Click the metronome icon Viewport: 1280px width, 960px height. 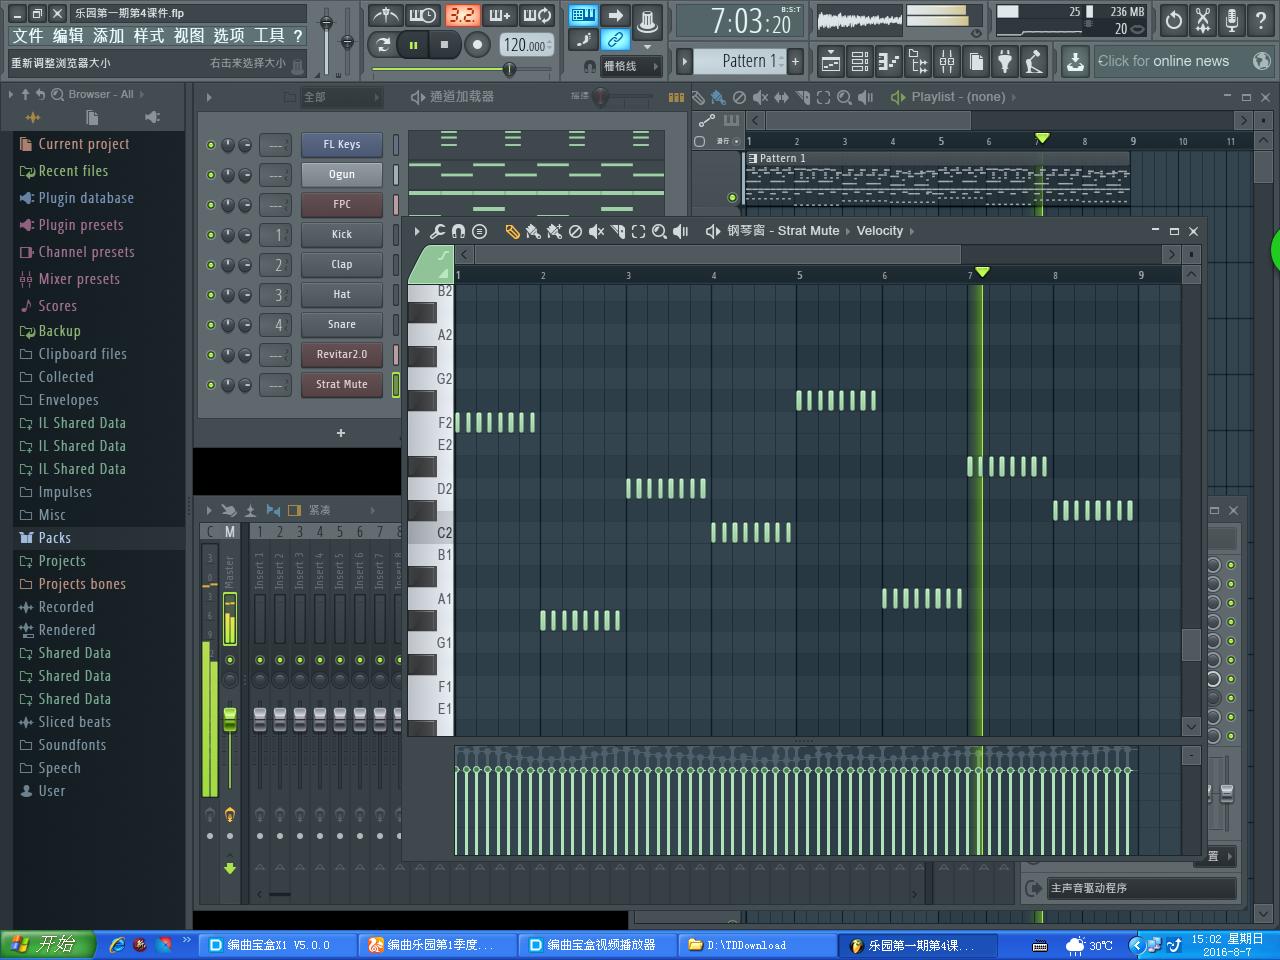tap(385, 16)
